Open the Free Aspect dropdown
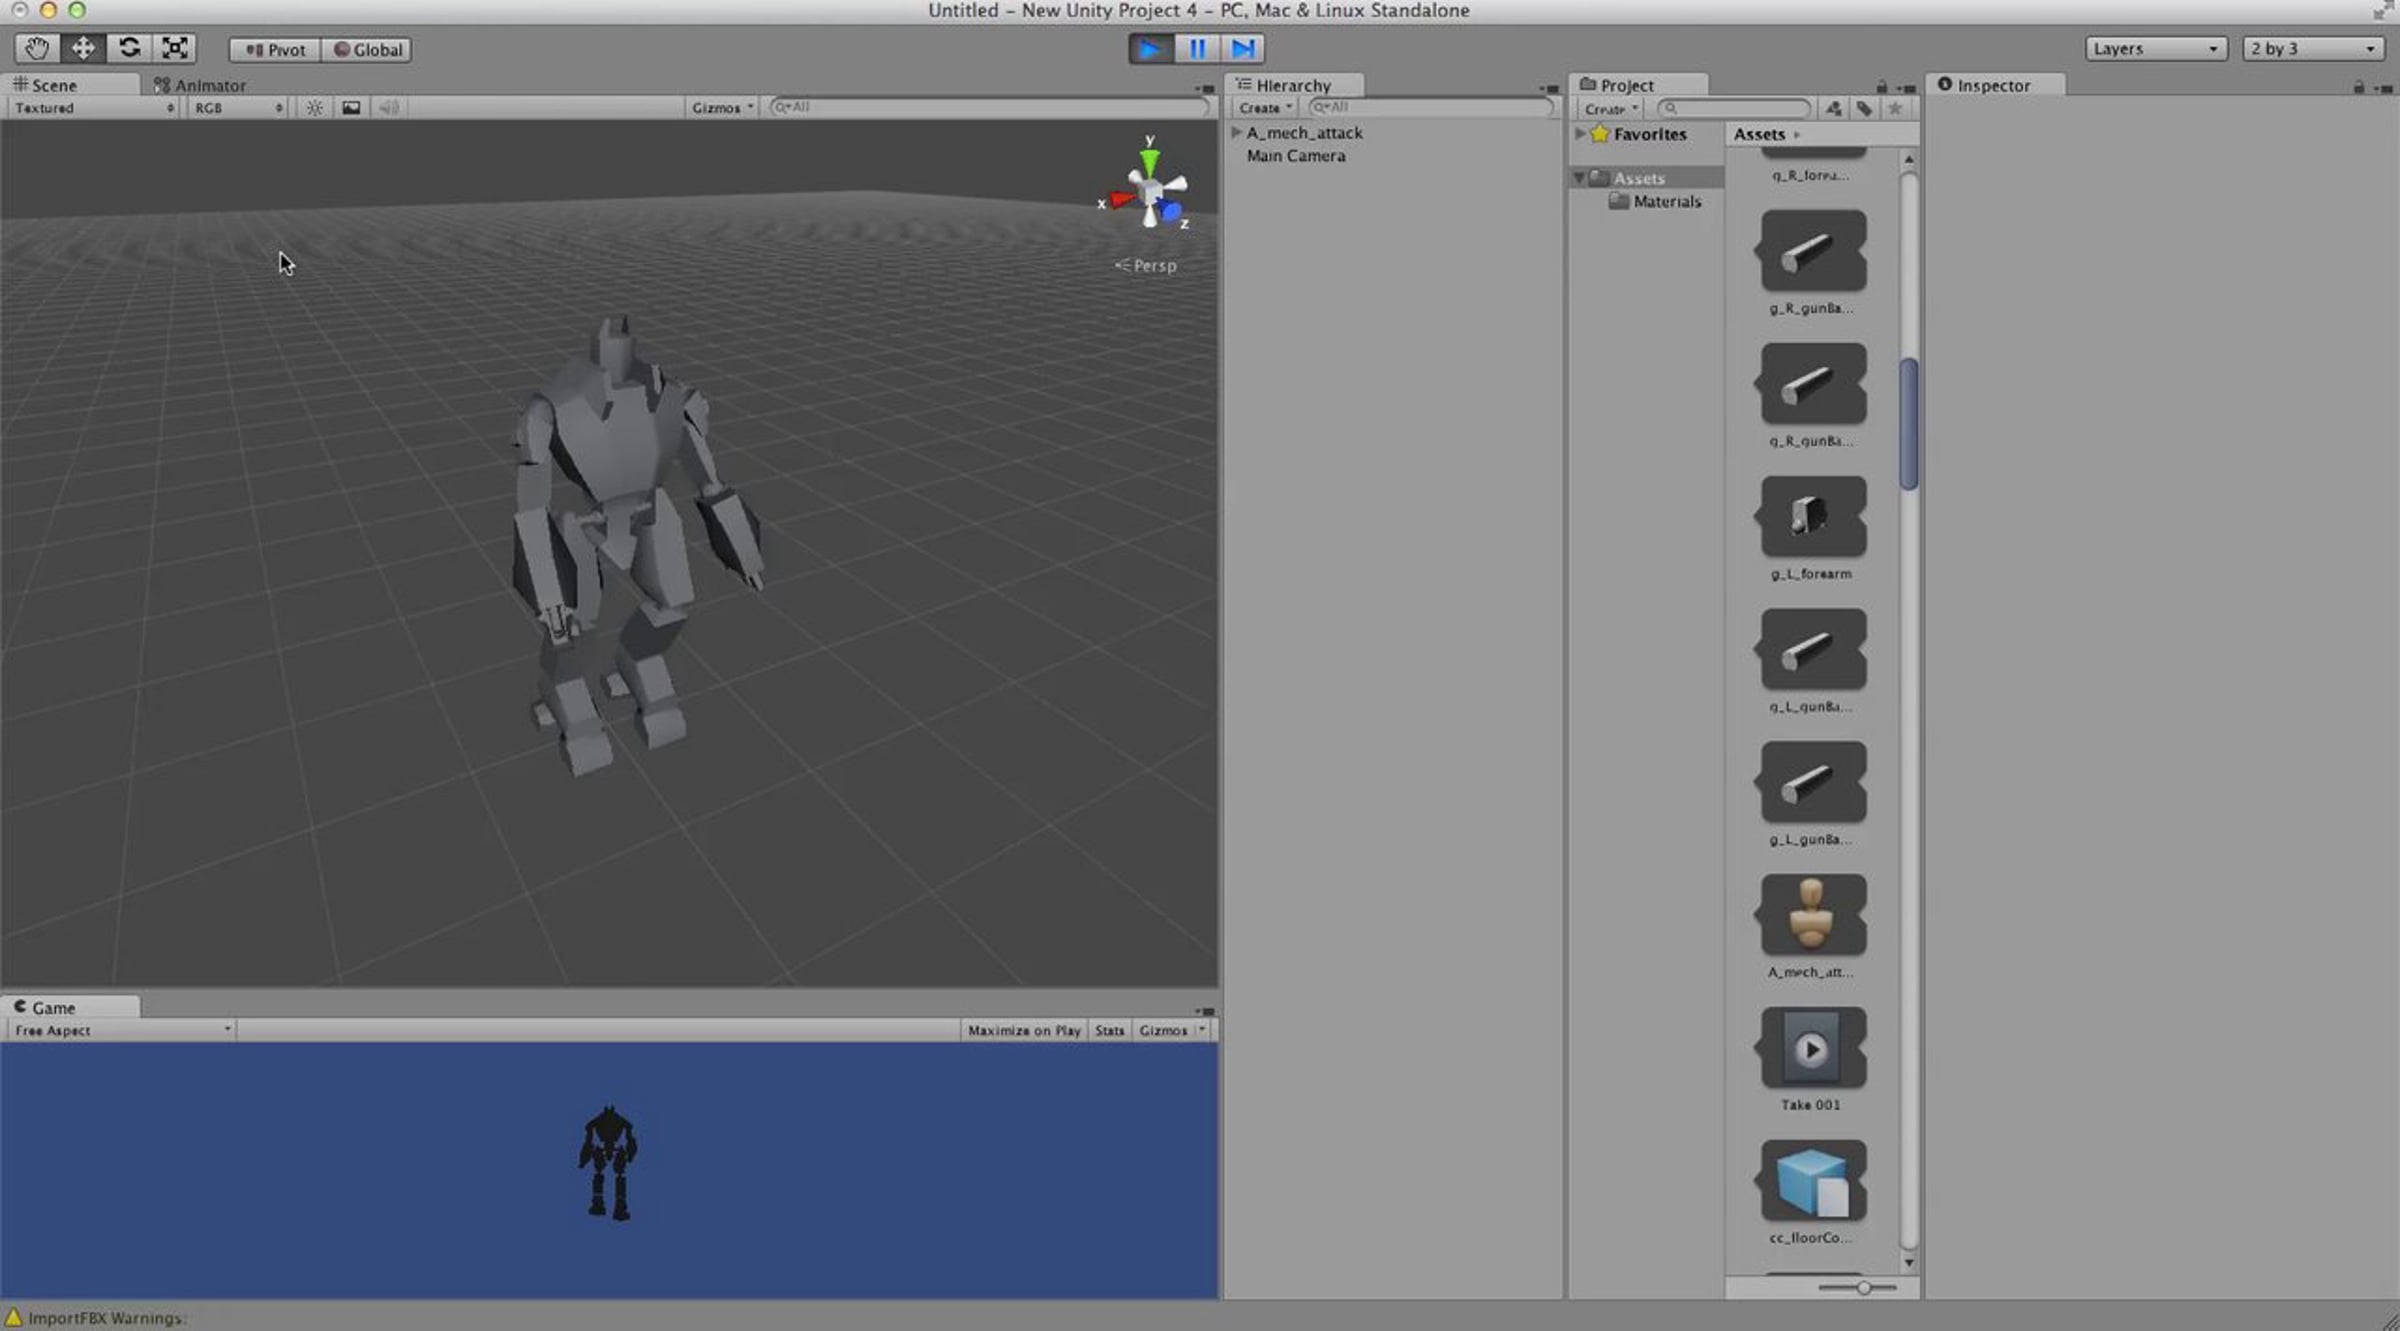This screenshot has height=1331, width=2400. pos(122,1030)
